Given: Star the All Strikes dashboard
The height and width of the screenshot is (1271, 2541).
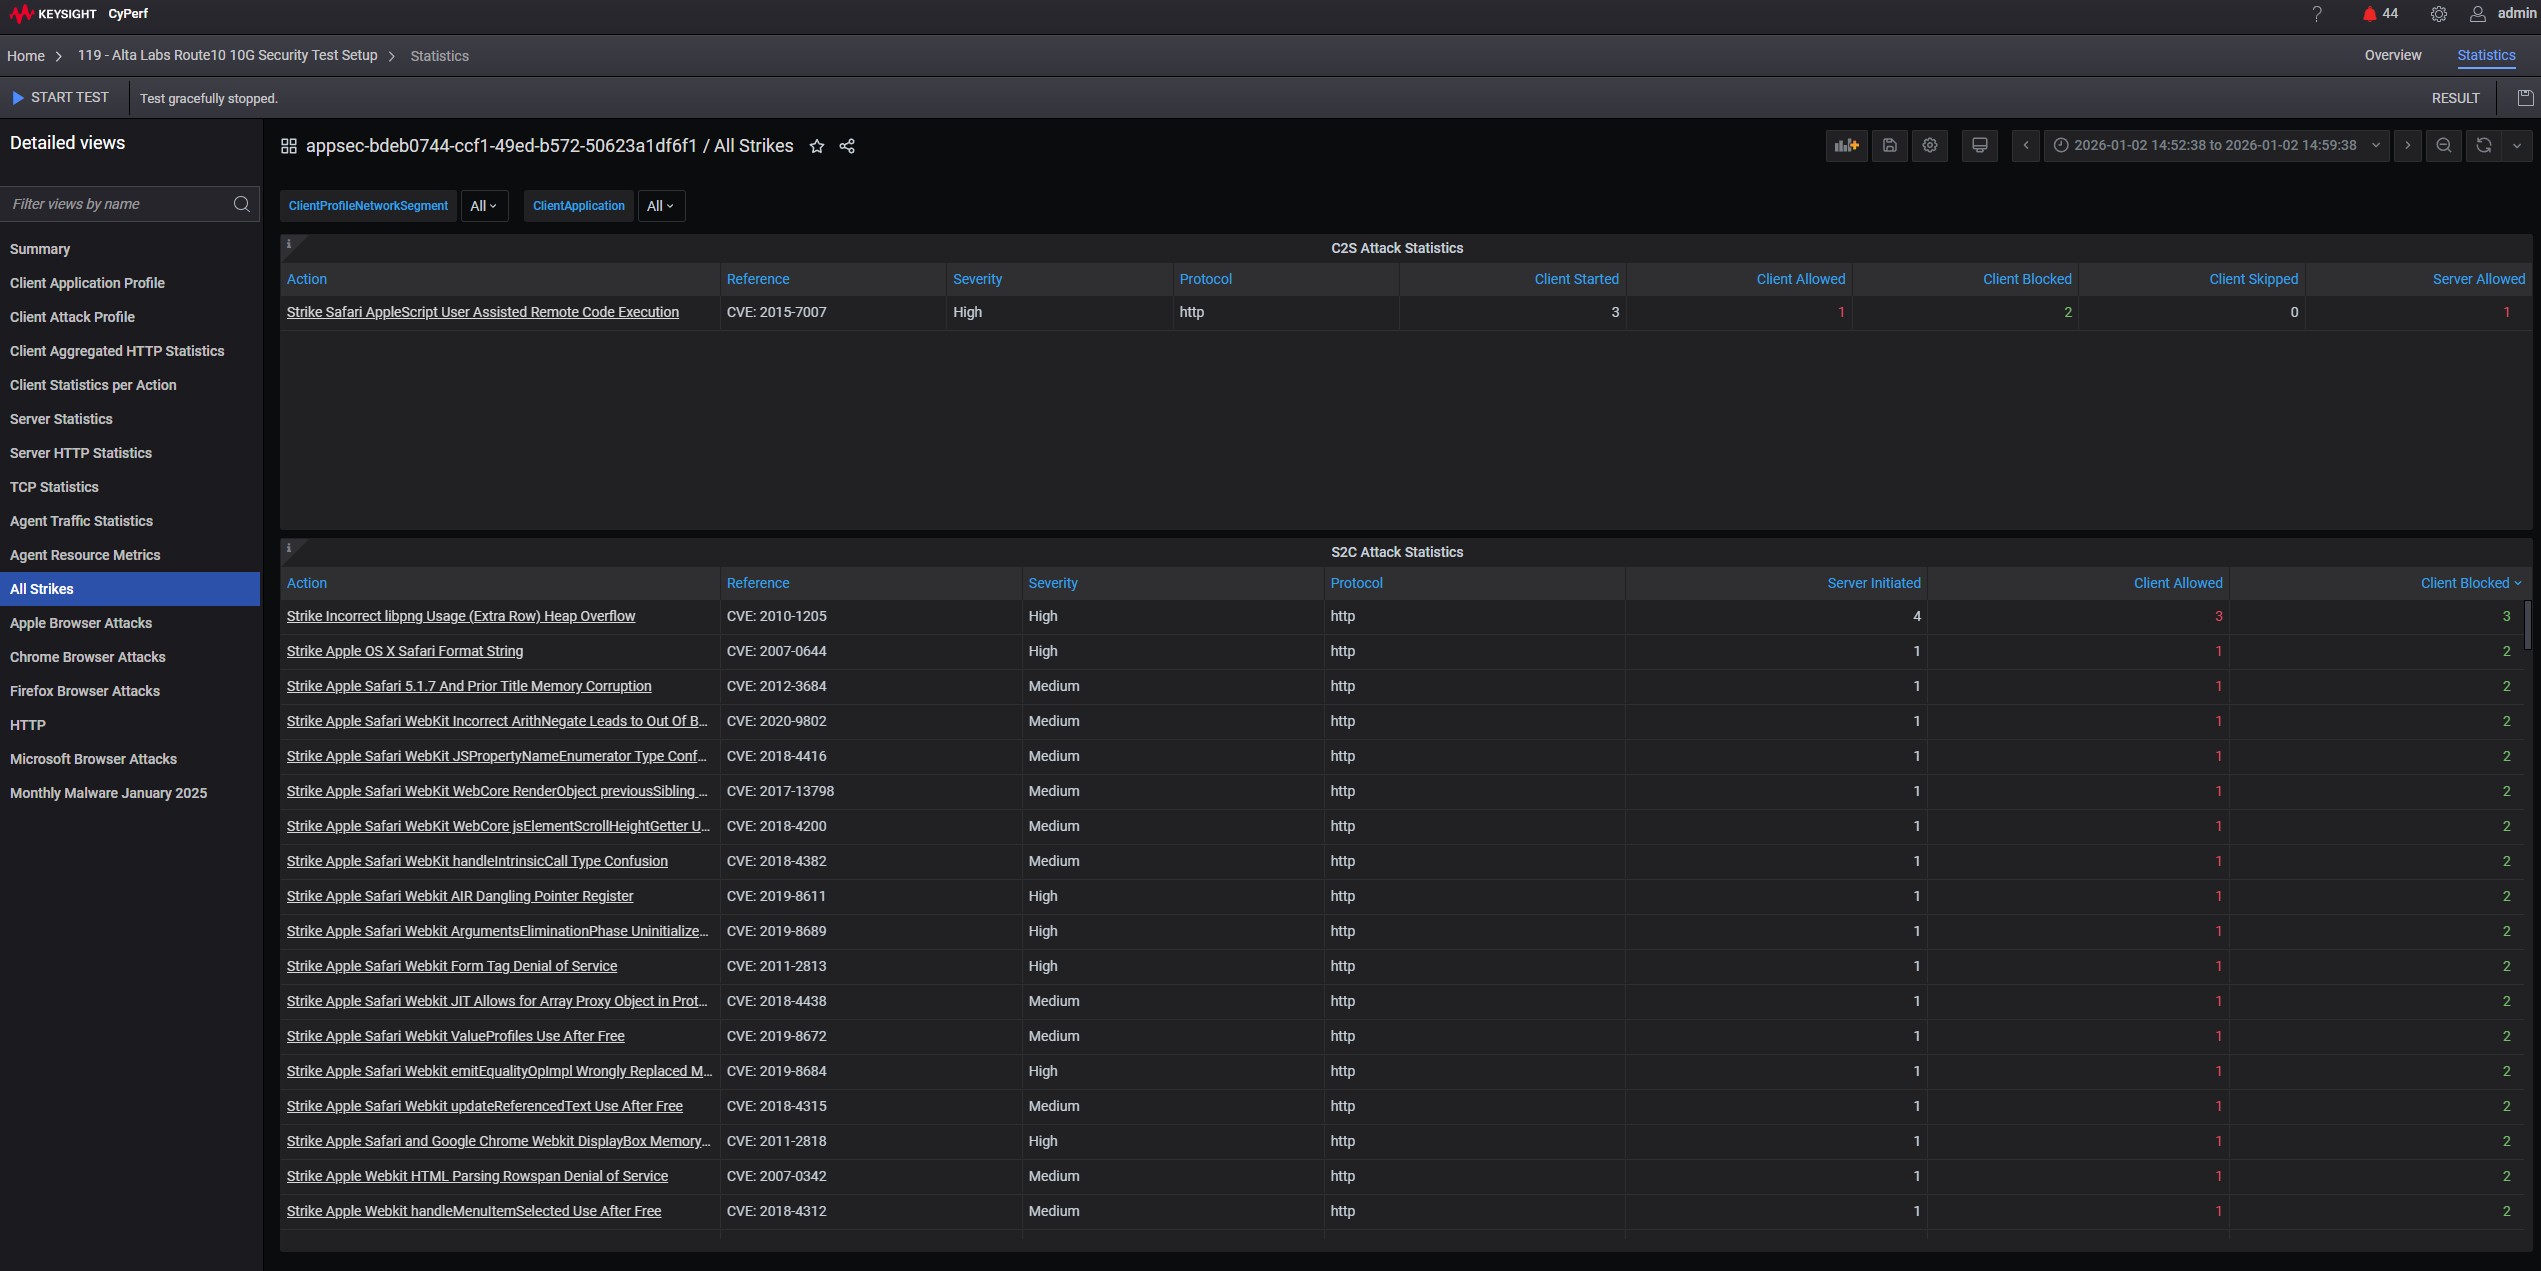Looking at the screenshot, I should tap(816, 147).
